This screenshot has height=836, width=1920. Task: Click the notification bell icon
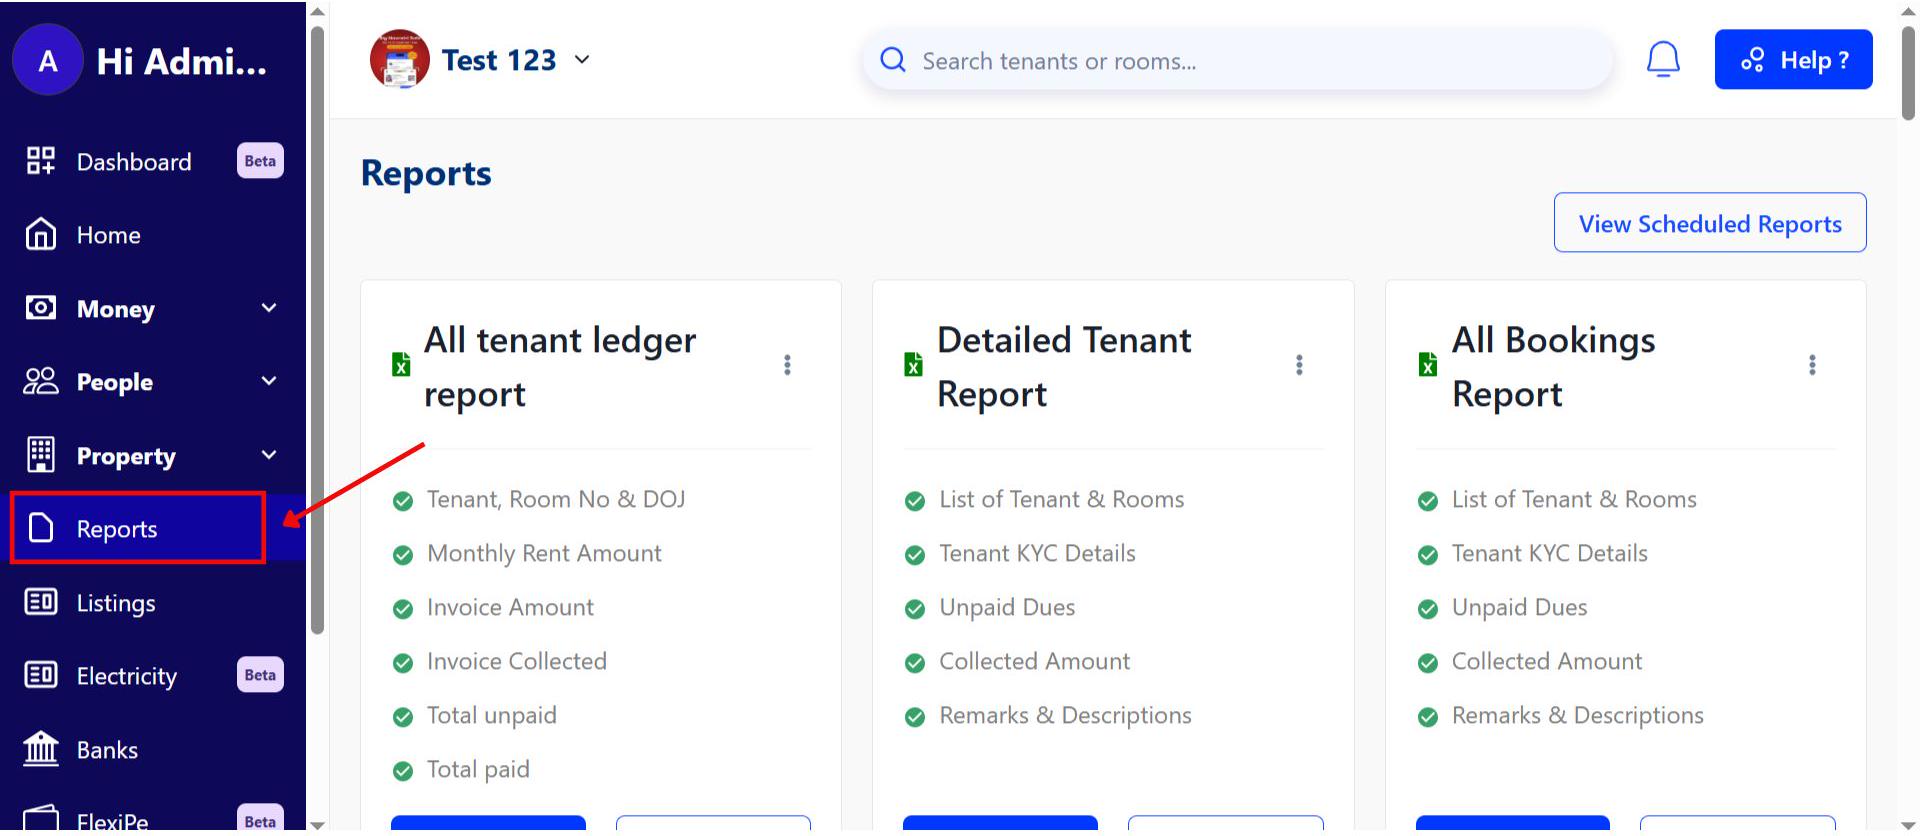1662,60
